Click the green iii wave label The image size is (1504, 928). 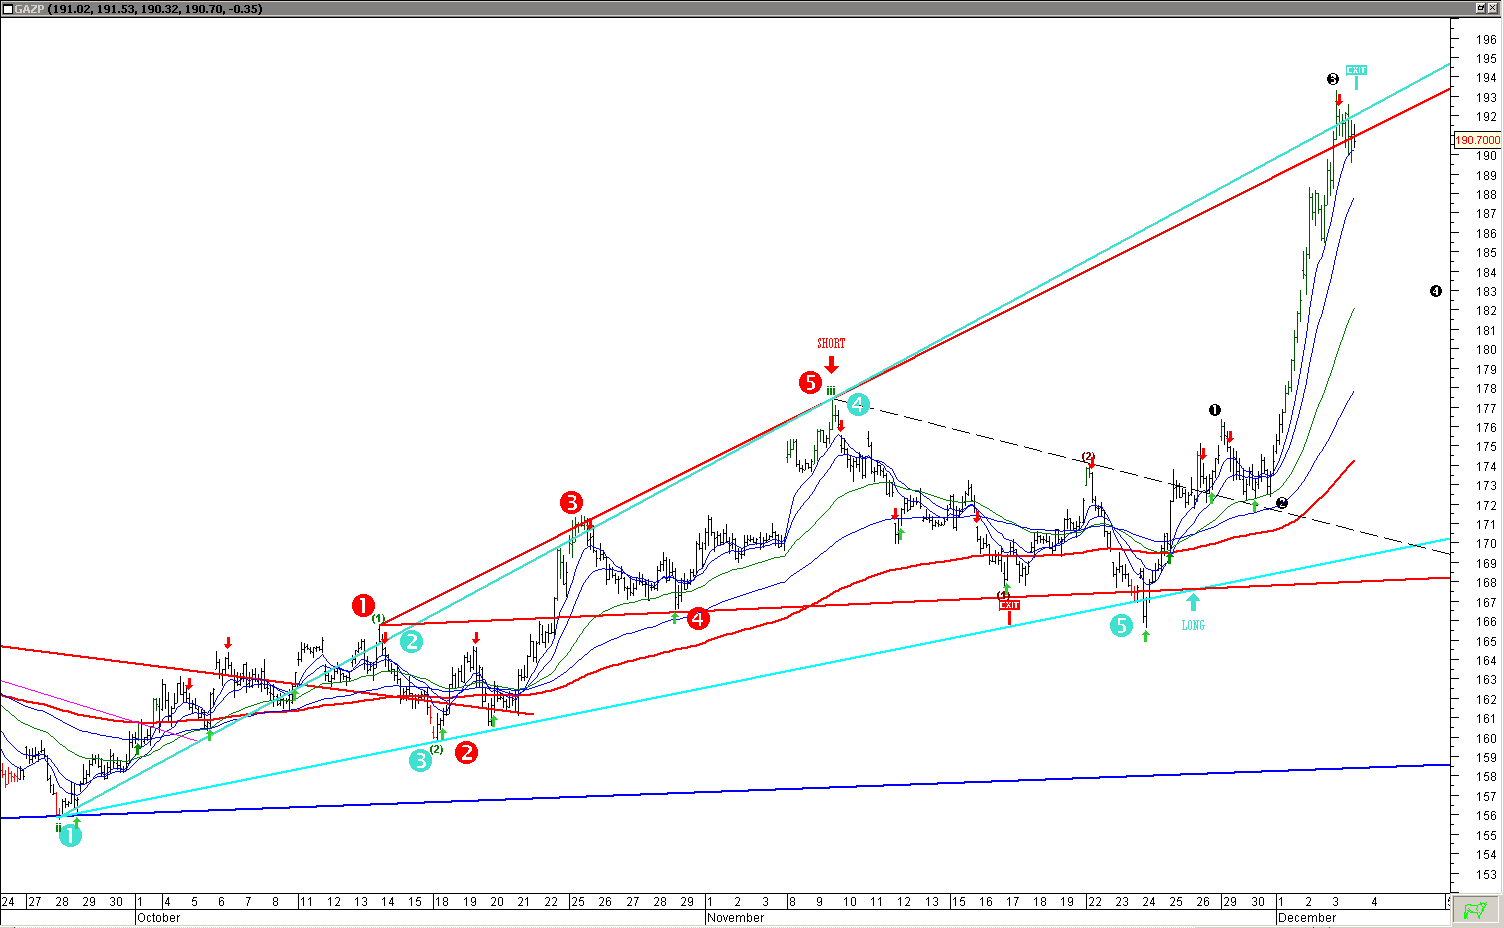pyautogui.click(x=831, y=390)
